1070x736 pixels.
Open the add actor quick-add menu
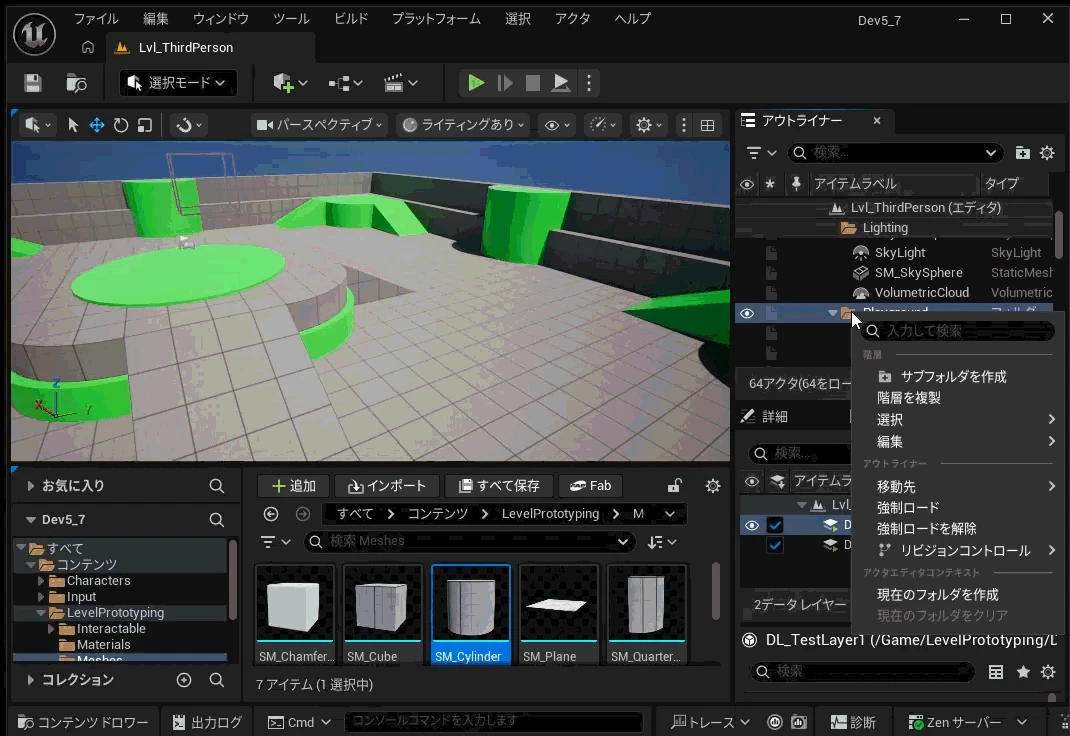pos(290,83)
